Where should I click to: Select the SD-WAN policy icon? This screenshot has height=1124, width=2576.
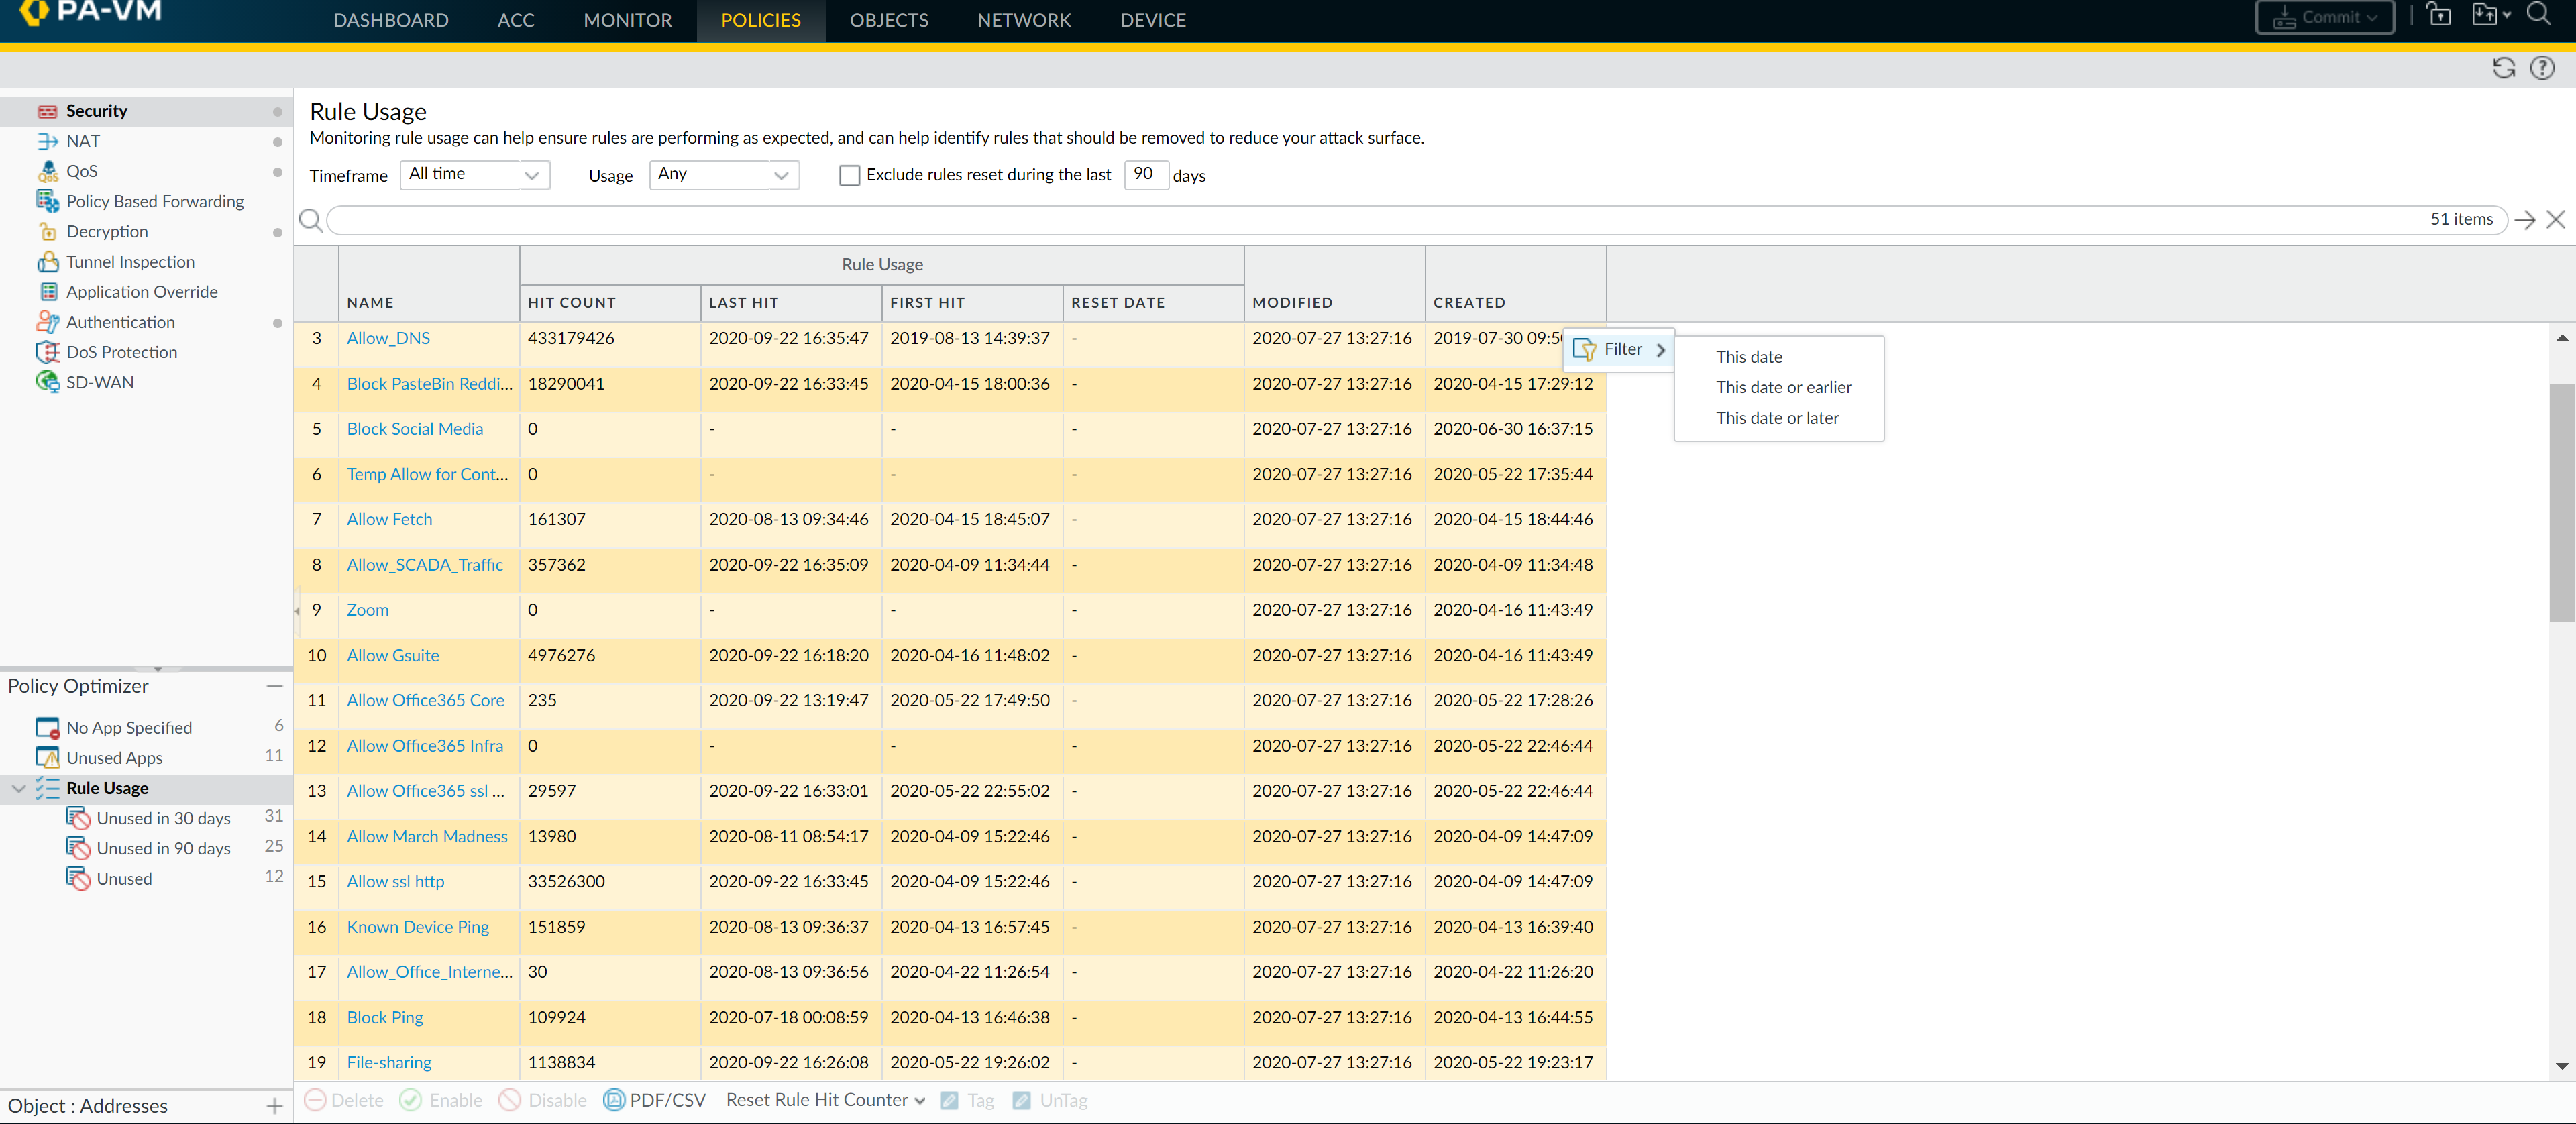pos(47,382)
